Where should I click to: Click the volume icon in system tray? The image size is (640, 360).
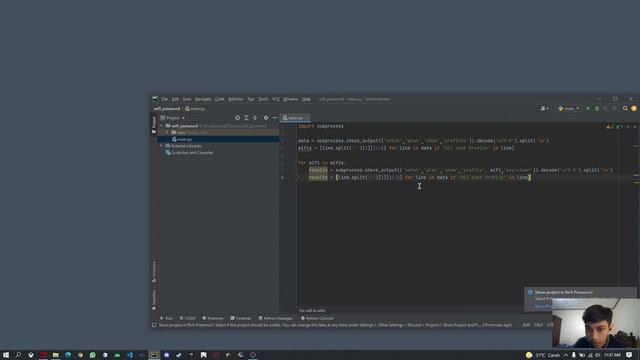598,355
